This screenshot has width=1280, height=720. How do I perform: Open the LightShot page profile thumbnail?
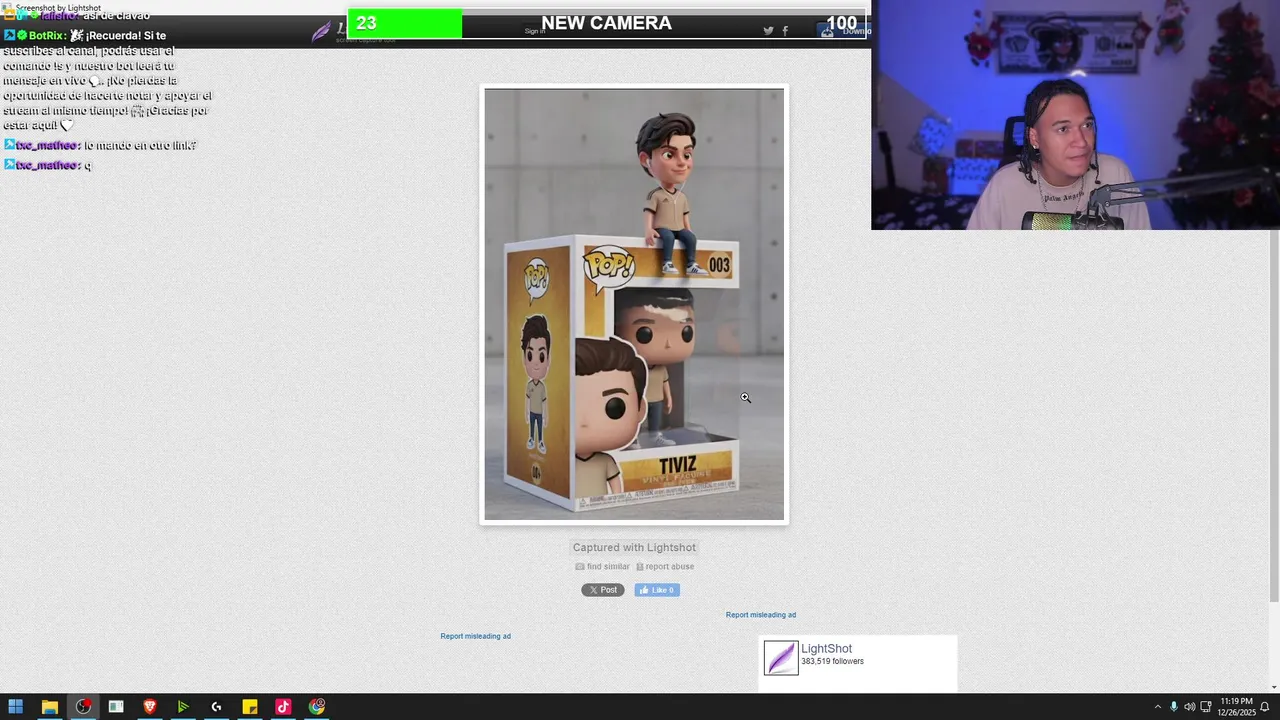pyautogui.click(x=781, y=658)
